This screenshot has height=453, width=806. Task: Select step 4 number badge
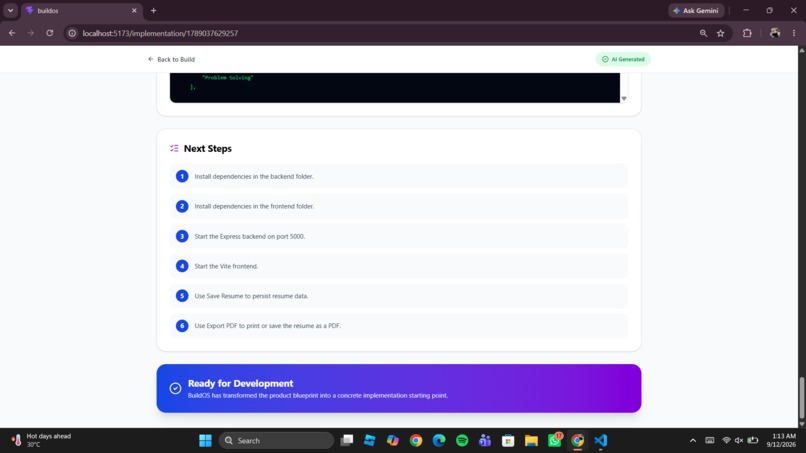pyautogui.click(x=182, y=266)
